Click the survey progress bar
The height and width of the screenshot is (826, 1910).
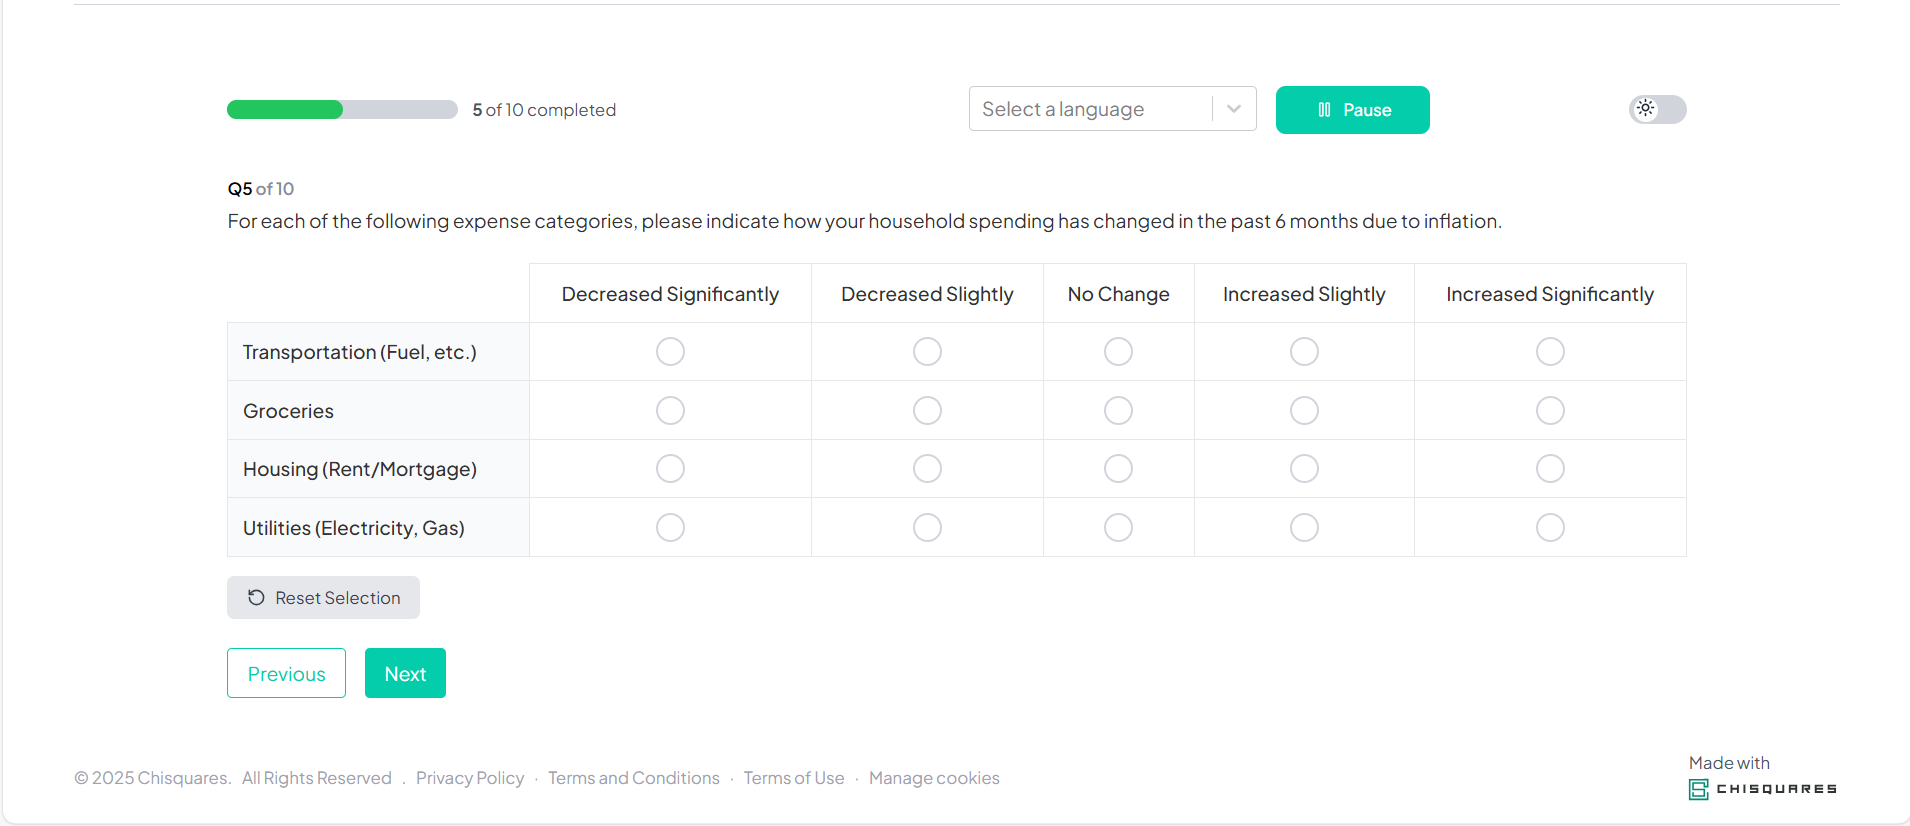(x=342, y=110)
